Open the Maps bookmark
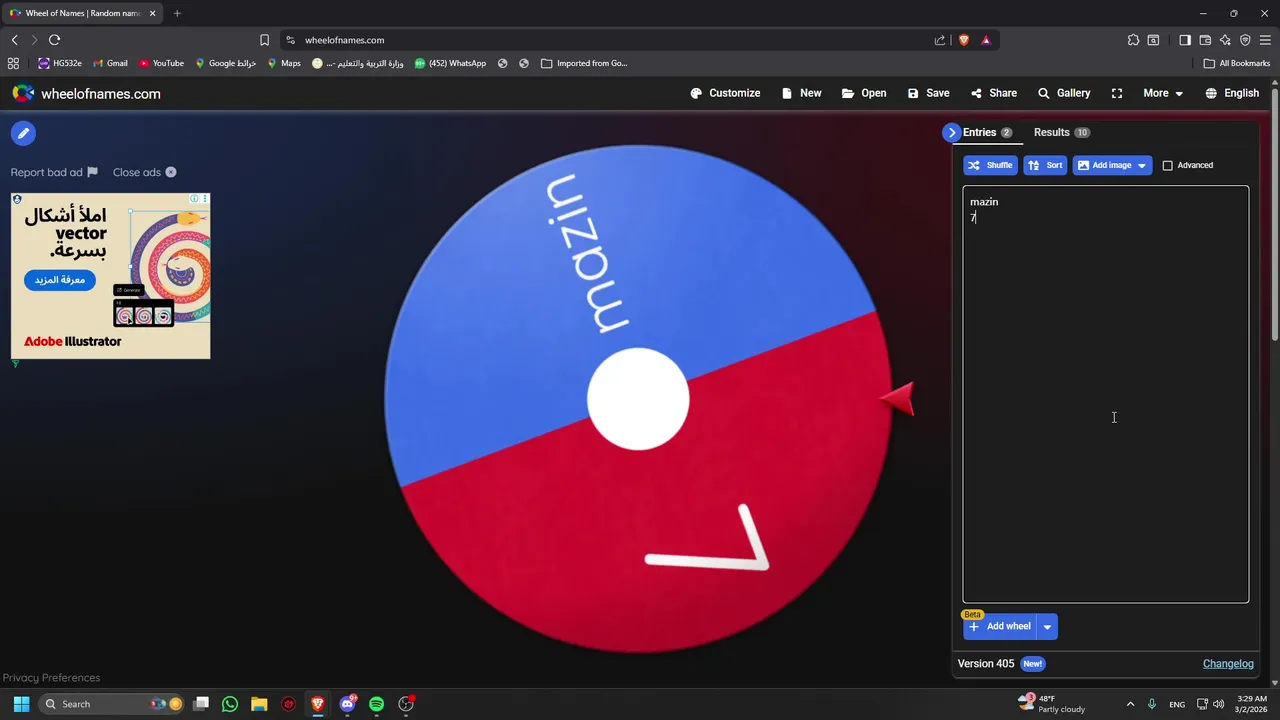Screen dimensions: 1280x720 [x=284, y=63]
